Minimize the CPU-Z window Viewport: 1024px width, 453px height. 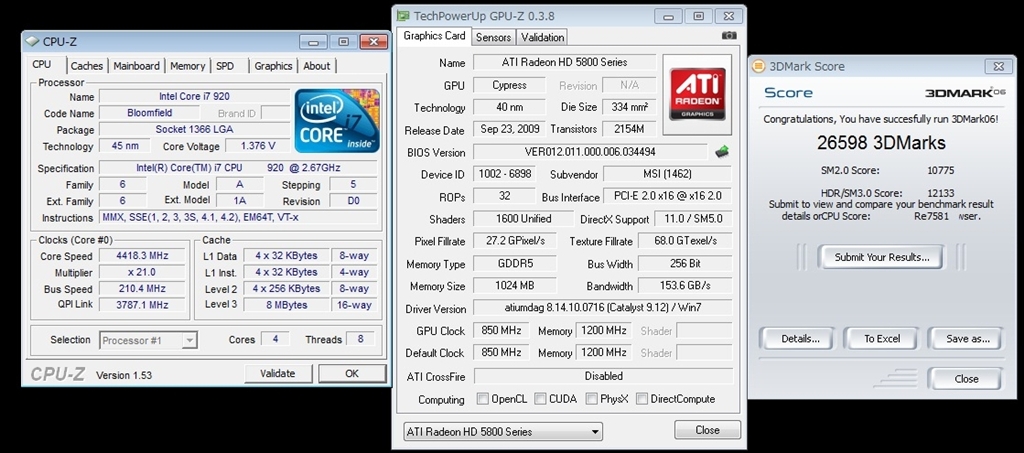314,42
